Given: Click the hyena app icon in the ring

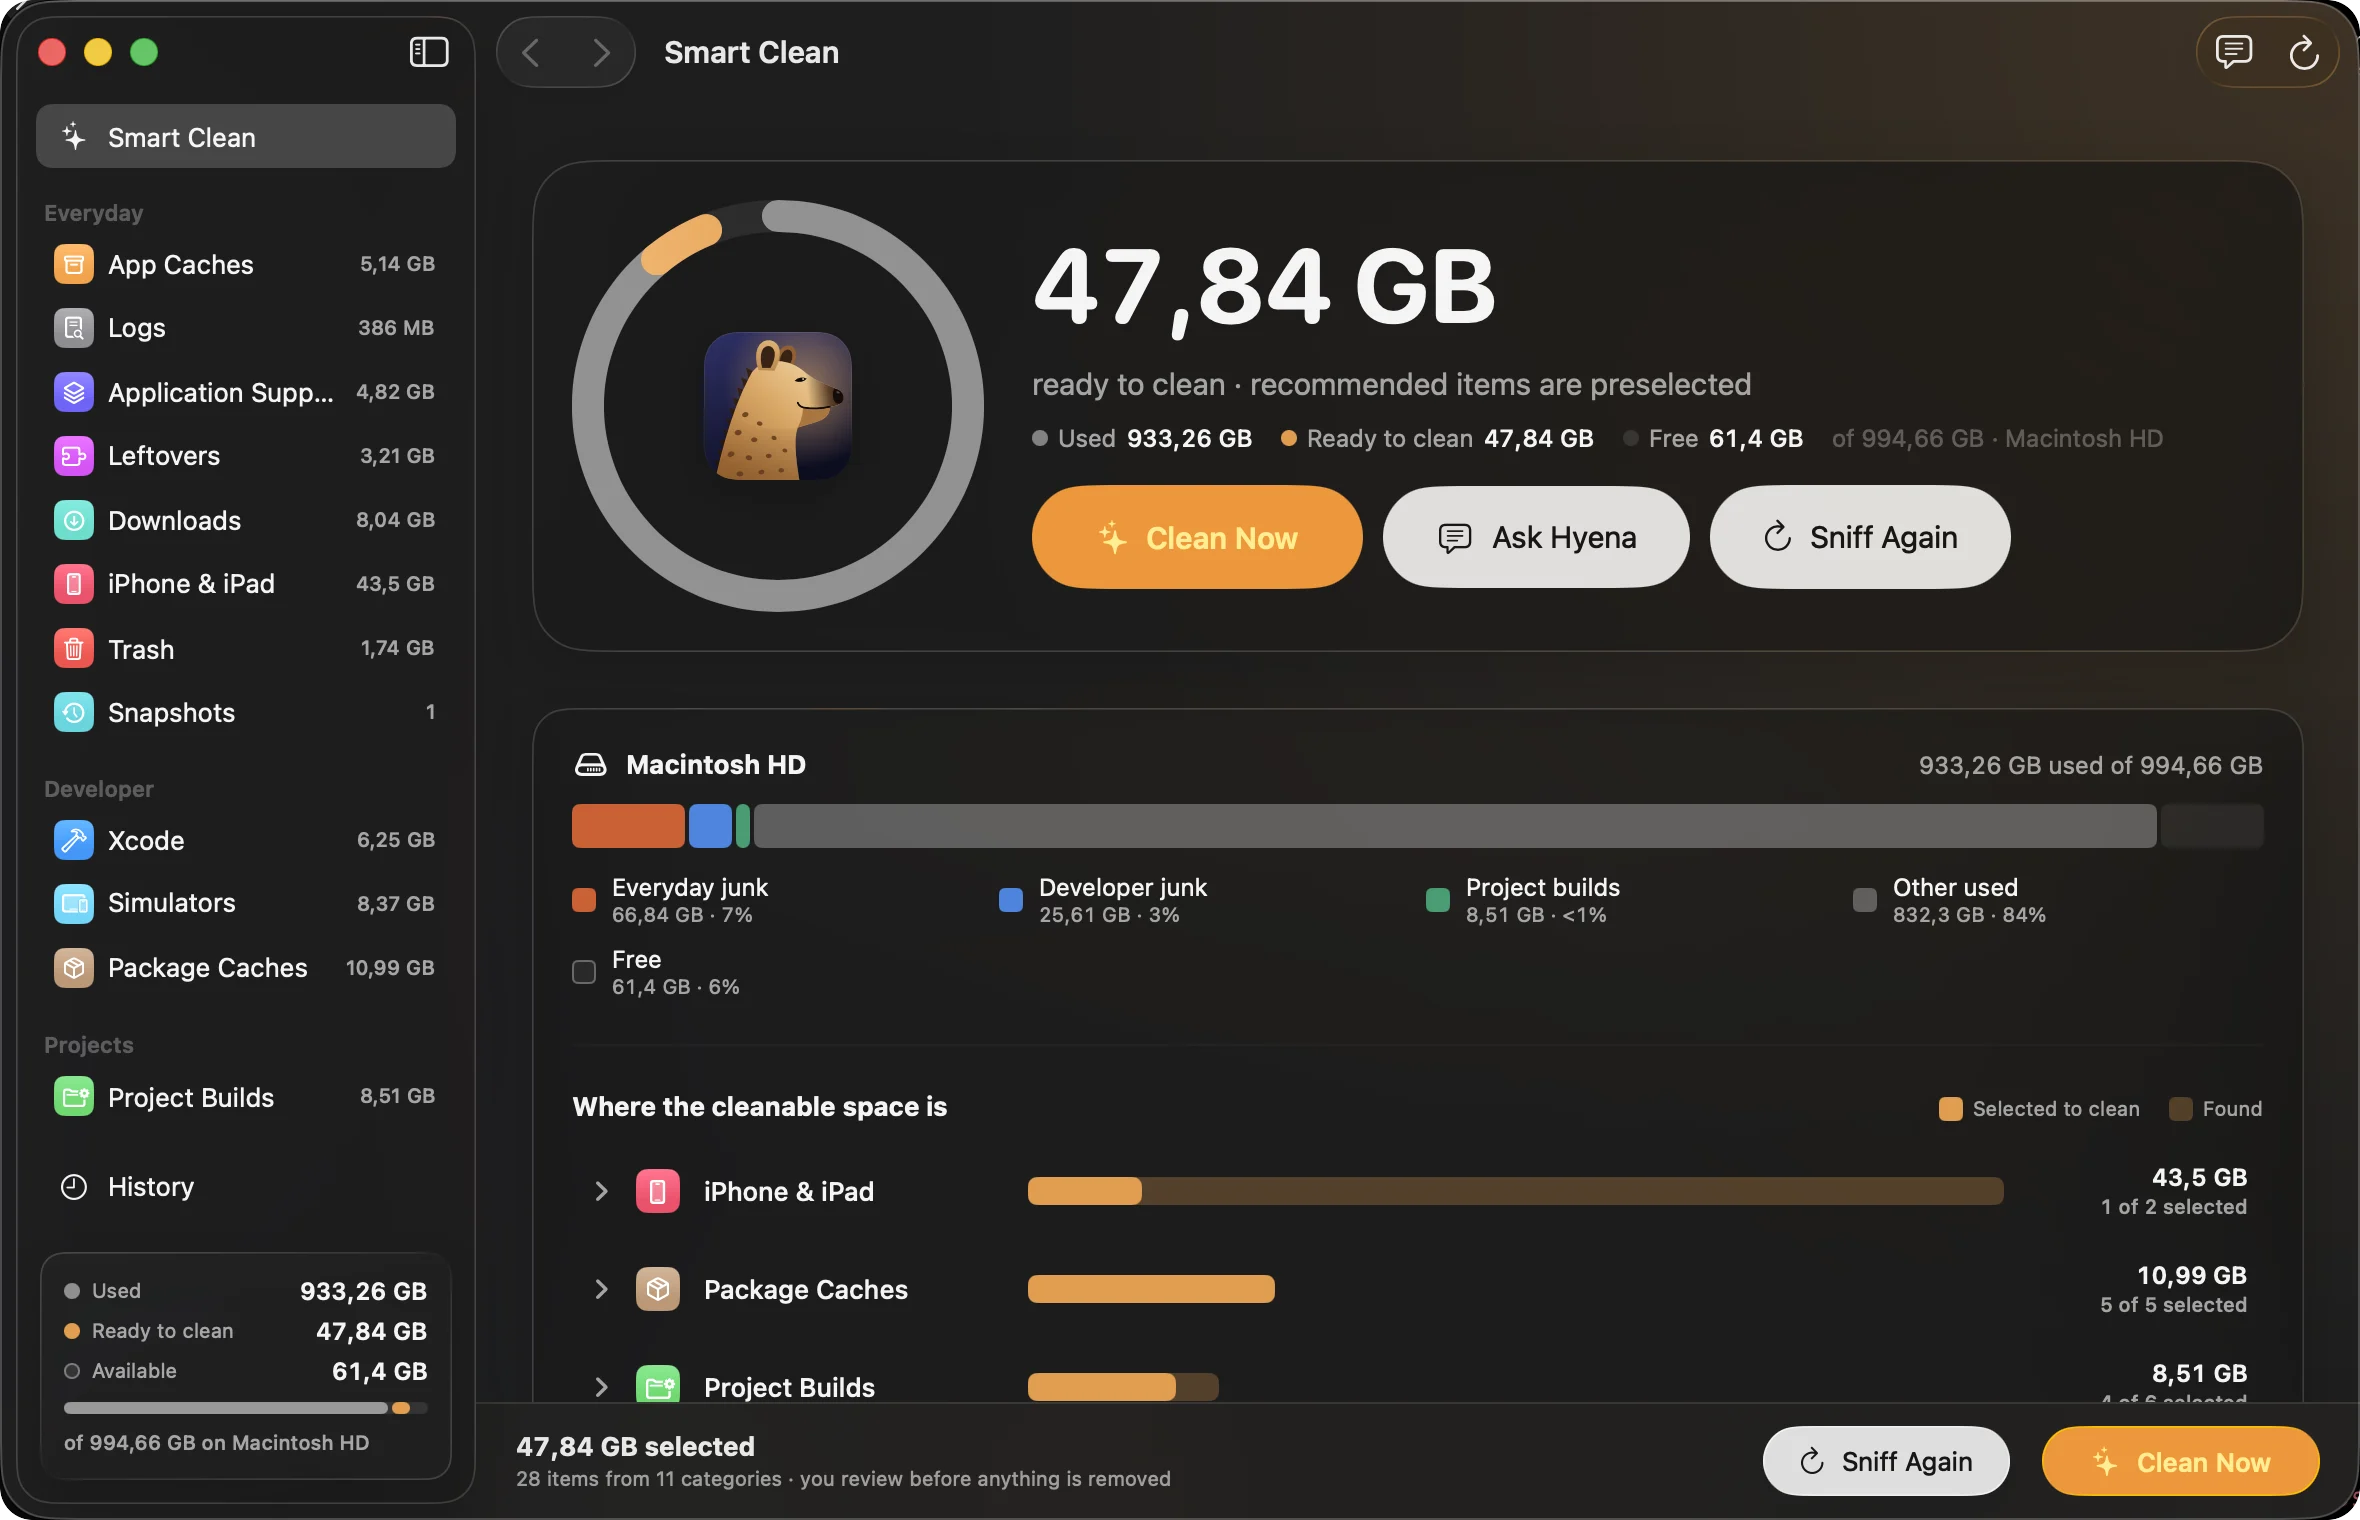Looking at the screenshot, I should point(778,406).
